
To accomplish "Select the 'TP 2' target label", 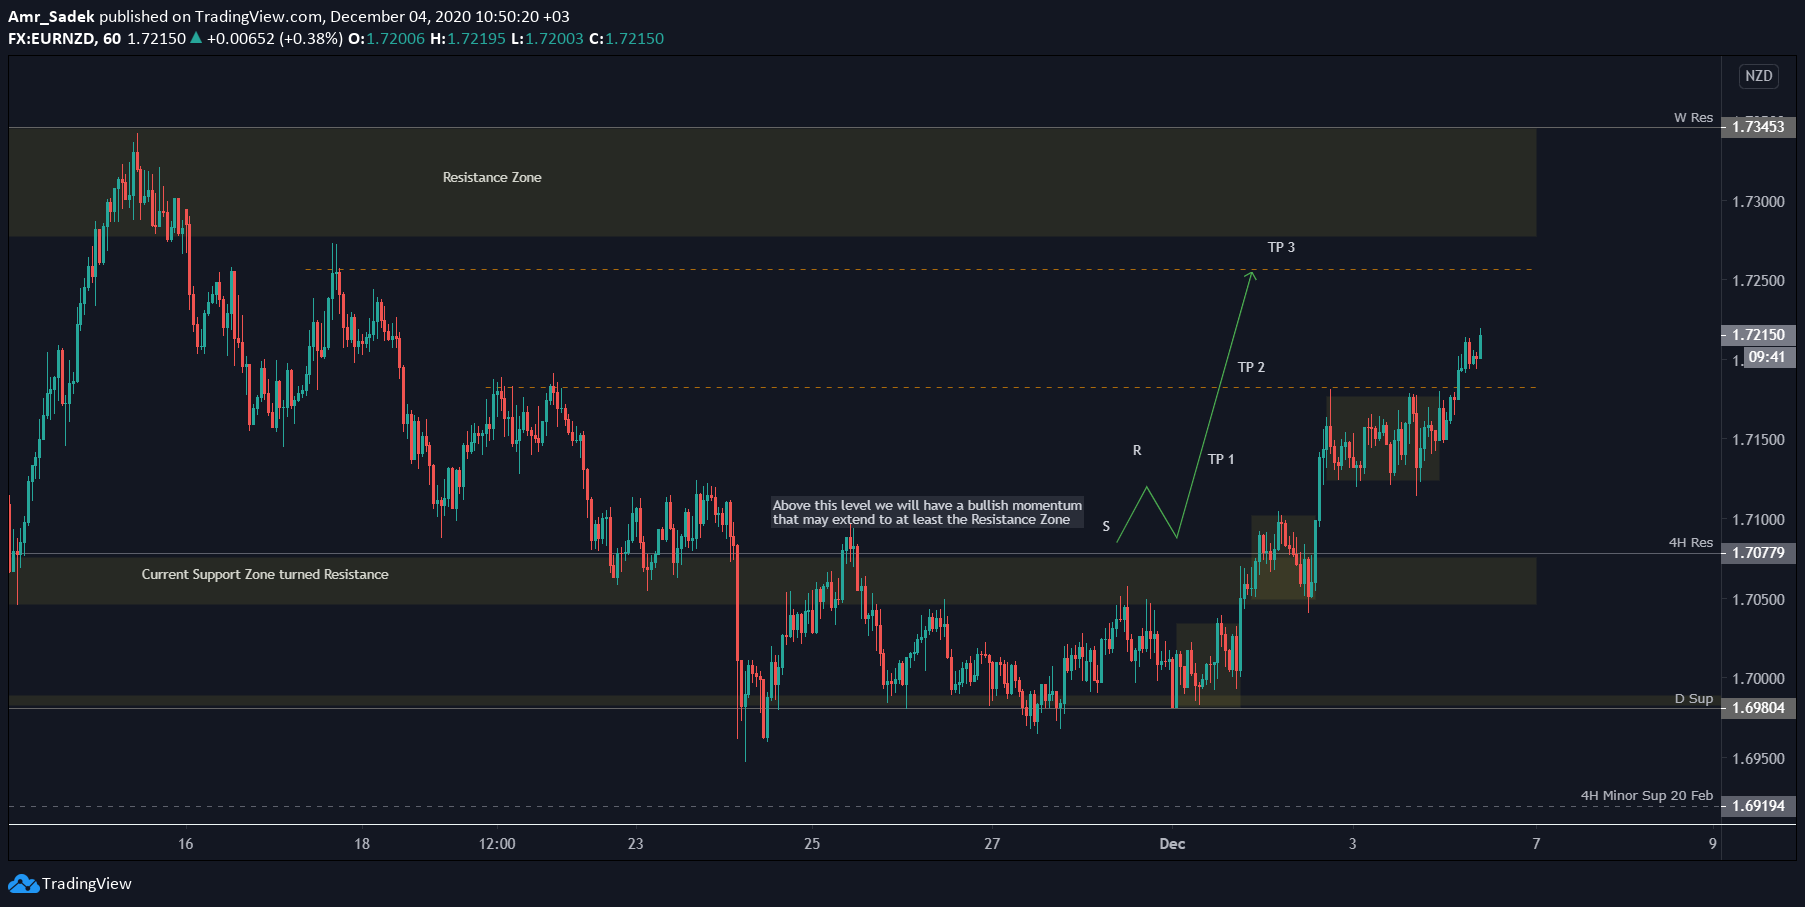I will pyautogui.click(x=1251, y=368).
